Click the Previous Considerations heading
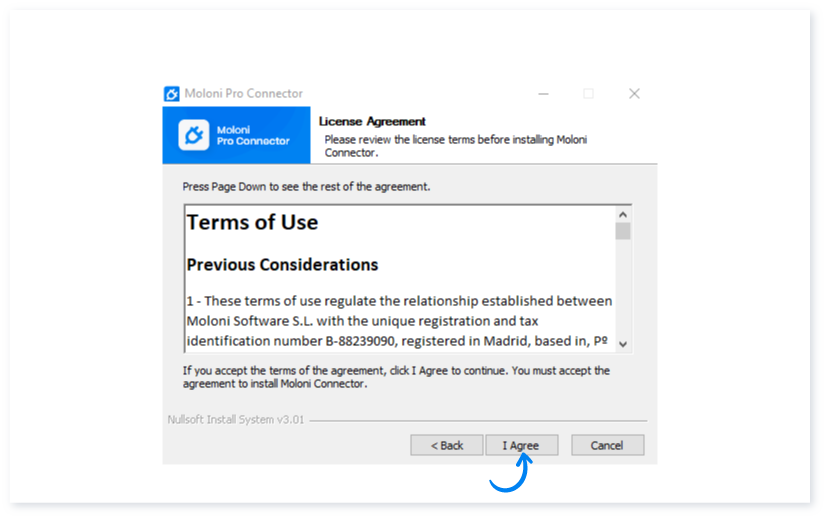 [282, 264]
